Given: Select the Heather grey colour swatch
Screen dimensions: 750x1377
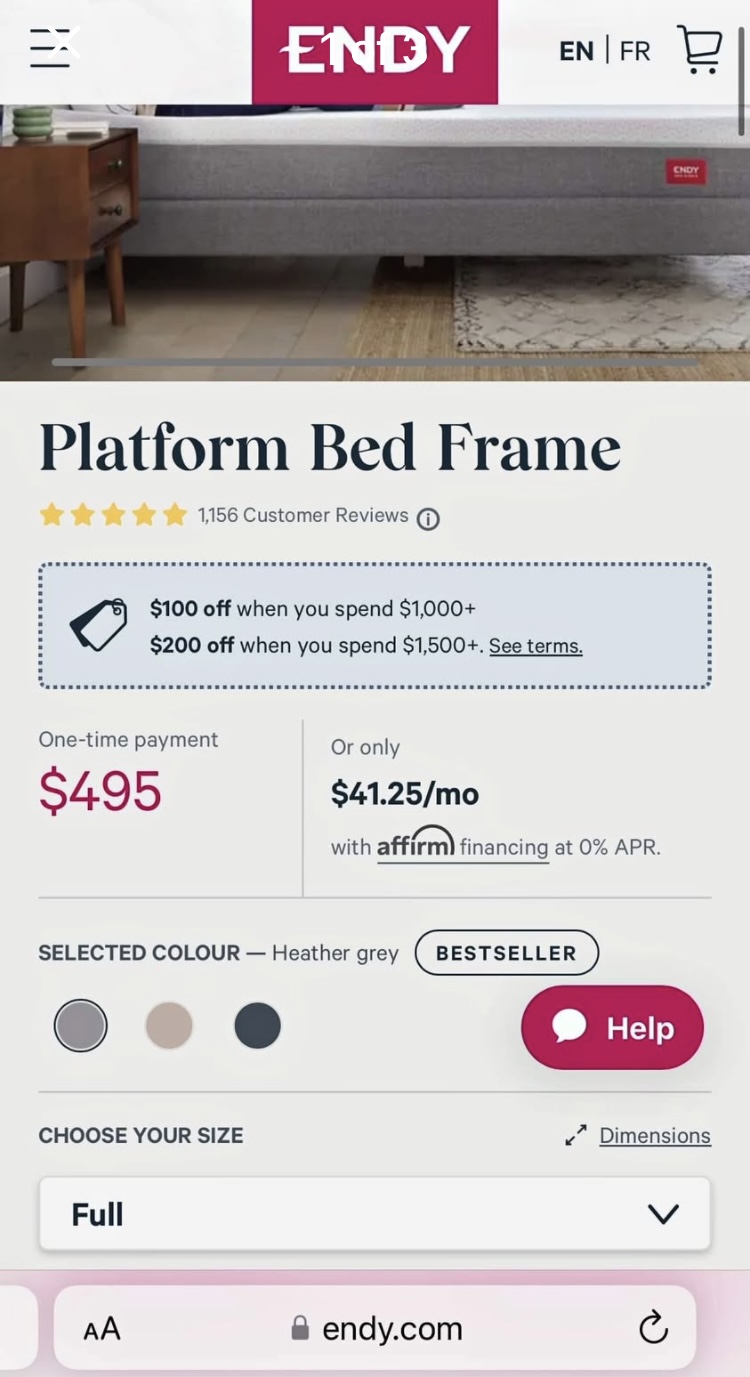Looking at the screenshot, I should click(80, 1026).
